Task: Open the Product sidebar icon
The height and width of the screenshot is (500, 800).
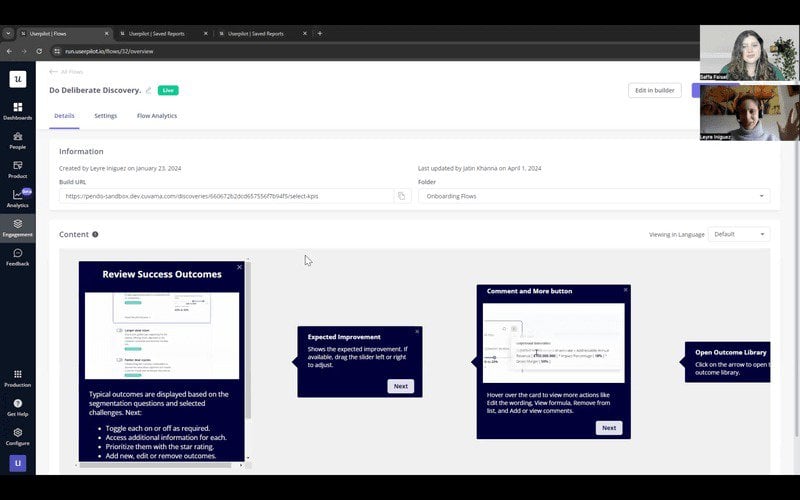Action: pyautogui.click(x=17, y=167)
